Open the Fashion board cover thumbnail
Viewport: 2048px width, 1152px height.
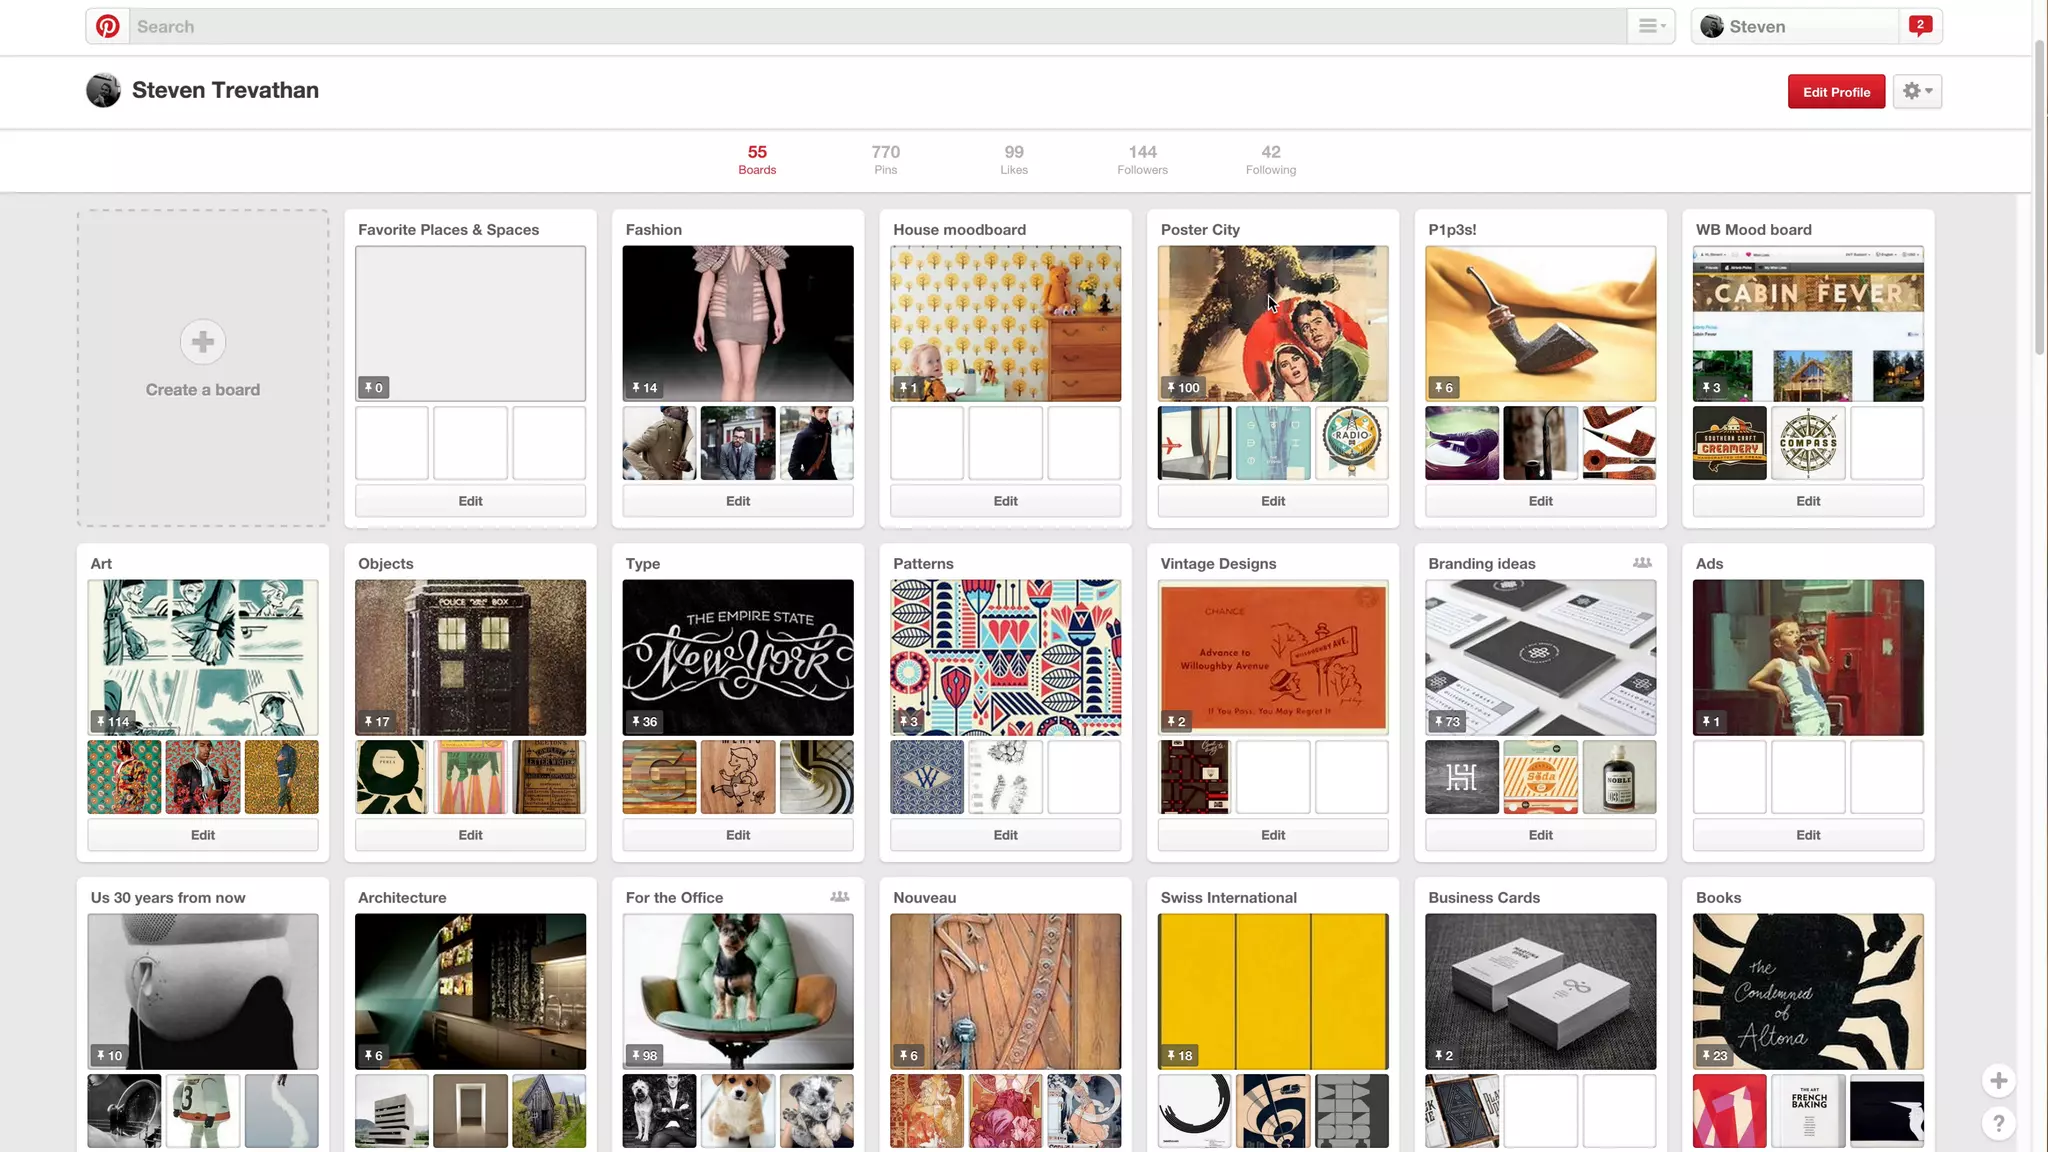click(738, 324)
